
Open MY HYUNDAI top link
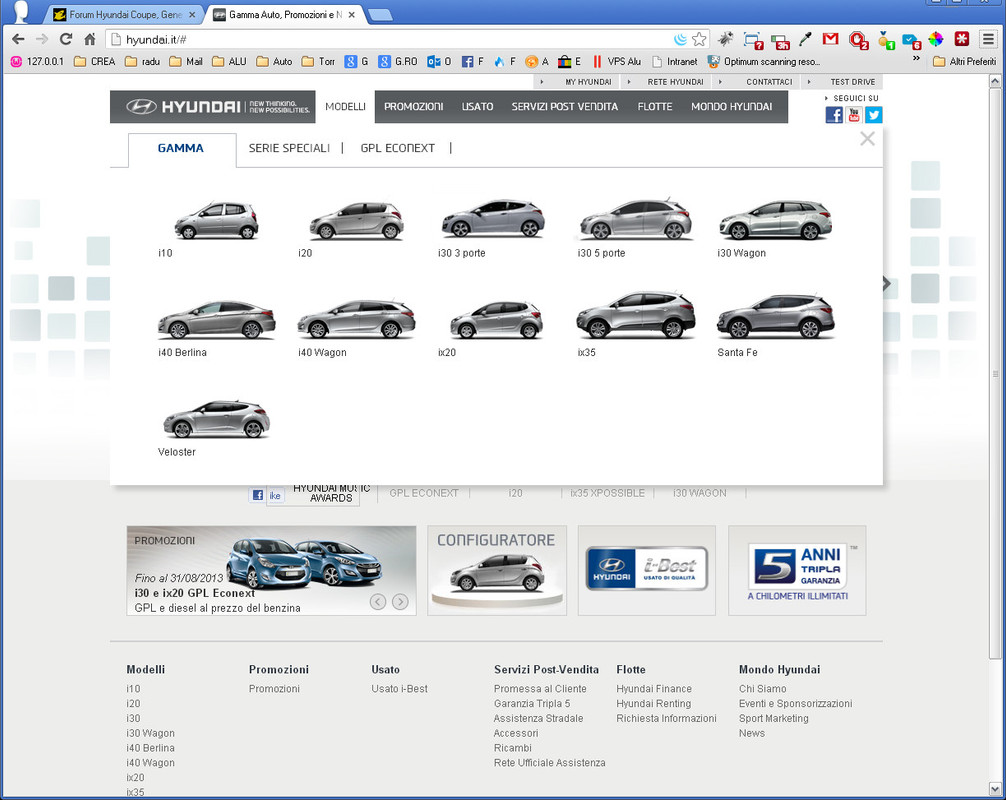pyautogui.click(x=588, y=82)
